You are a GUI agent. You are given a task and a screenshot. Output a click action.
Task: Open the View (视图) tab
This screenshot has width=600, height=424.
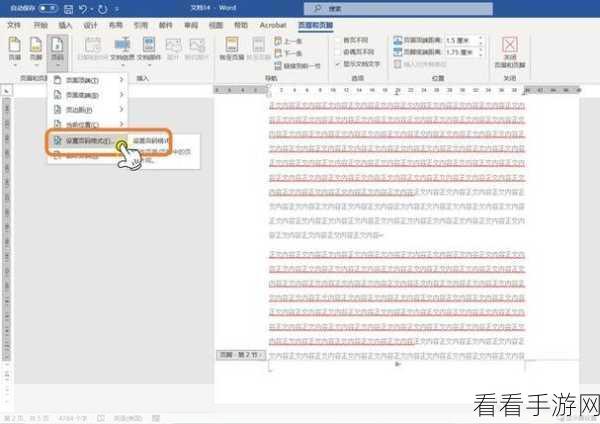tap(216, 25)
